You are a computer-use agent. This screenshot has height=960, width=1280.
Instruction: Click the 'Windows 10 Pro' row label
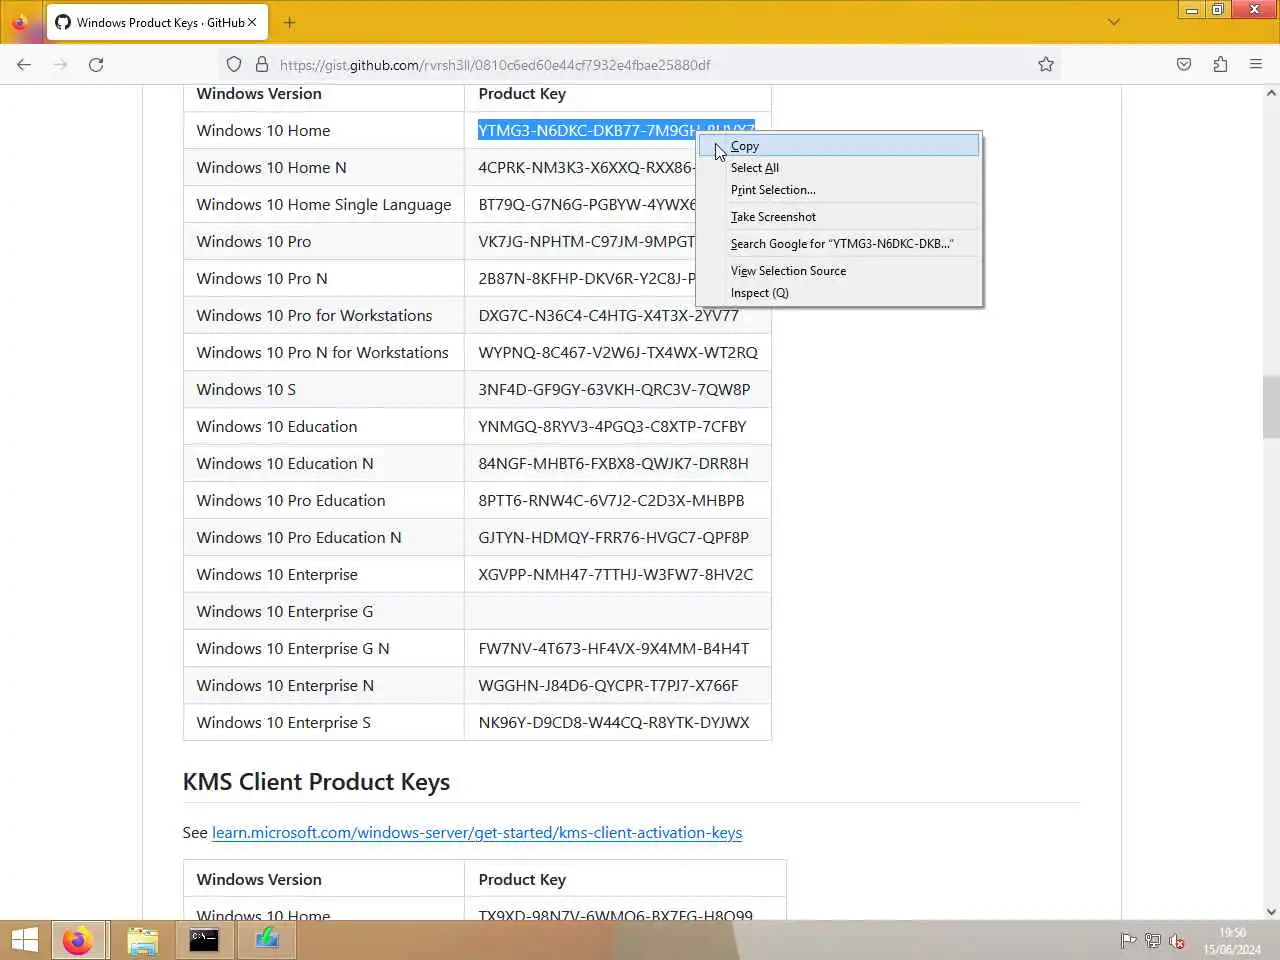click(x=253, y=241)
